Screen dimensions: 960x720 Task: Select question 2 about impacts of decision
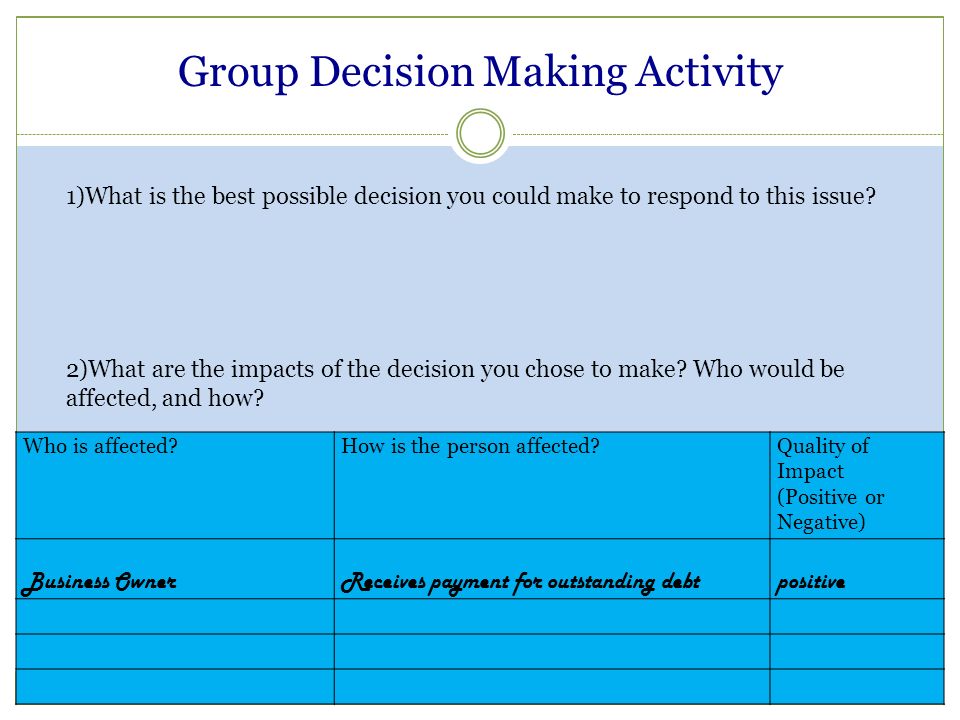coord(455,383)
